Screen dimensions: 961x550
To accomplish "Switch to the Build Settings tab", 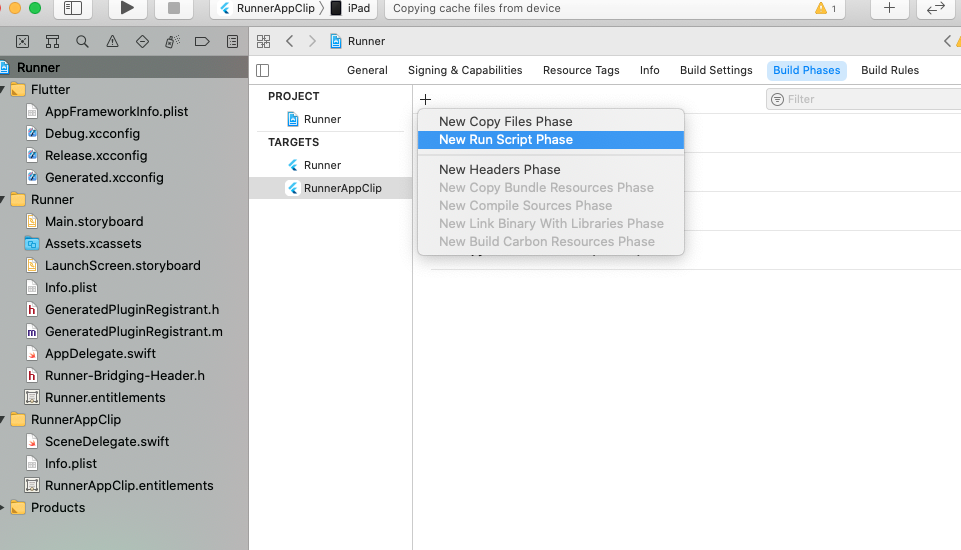I will pos(716,70).
